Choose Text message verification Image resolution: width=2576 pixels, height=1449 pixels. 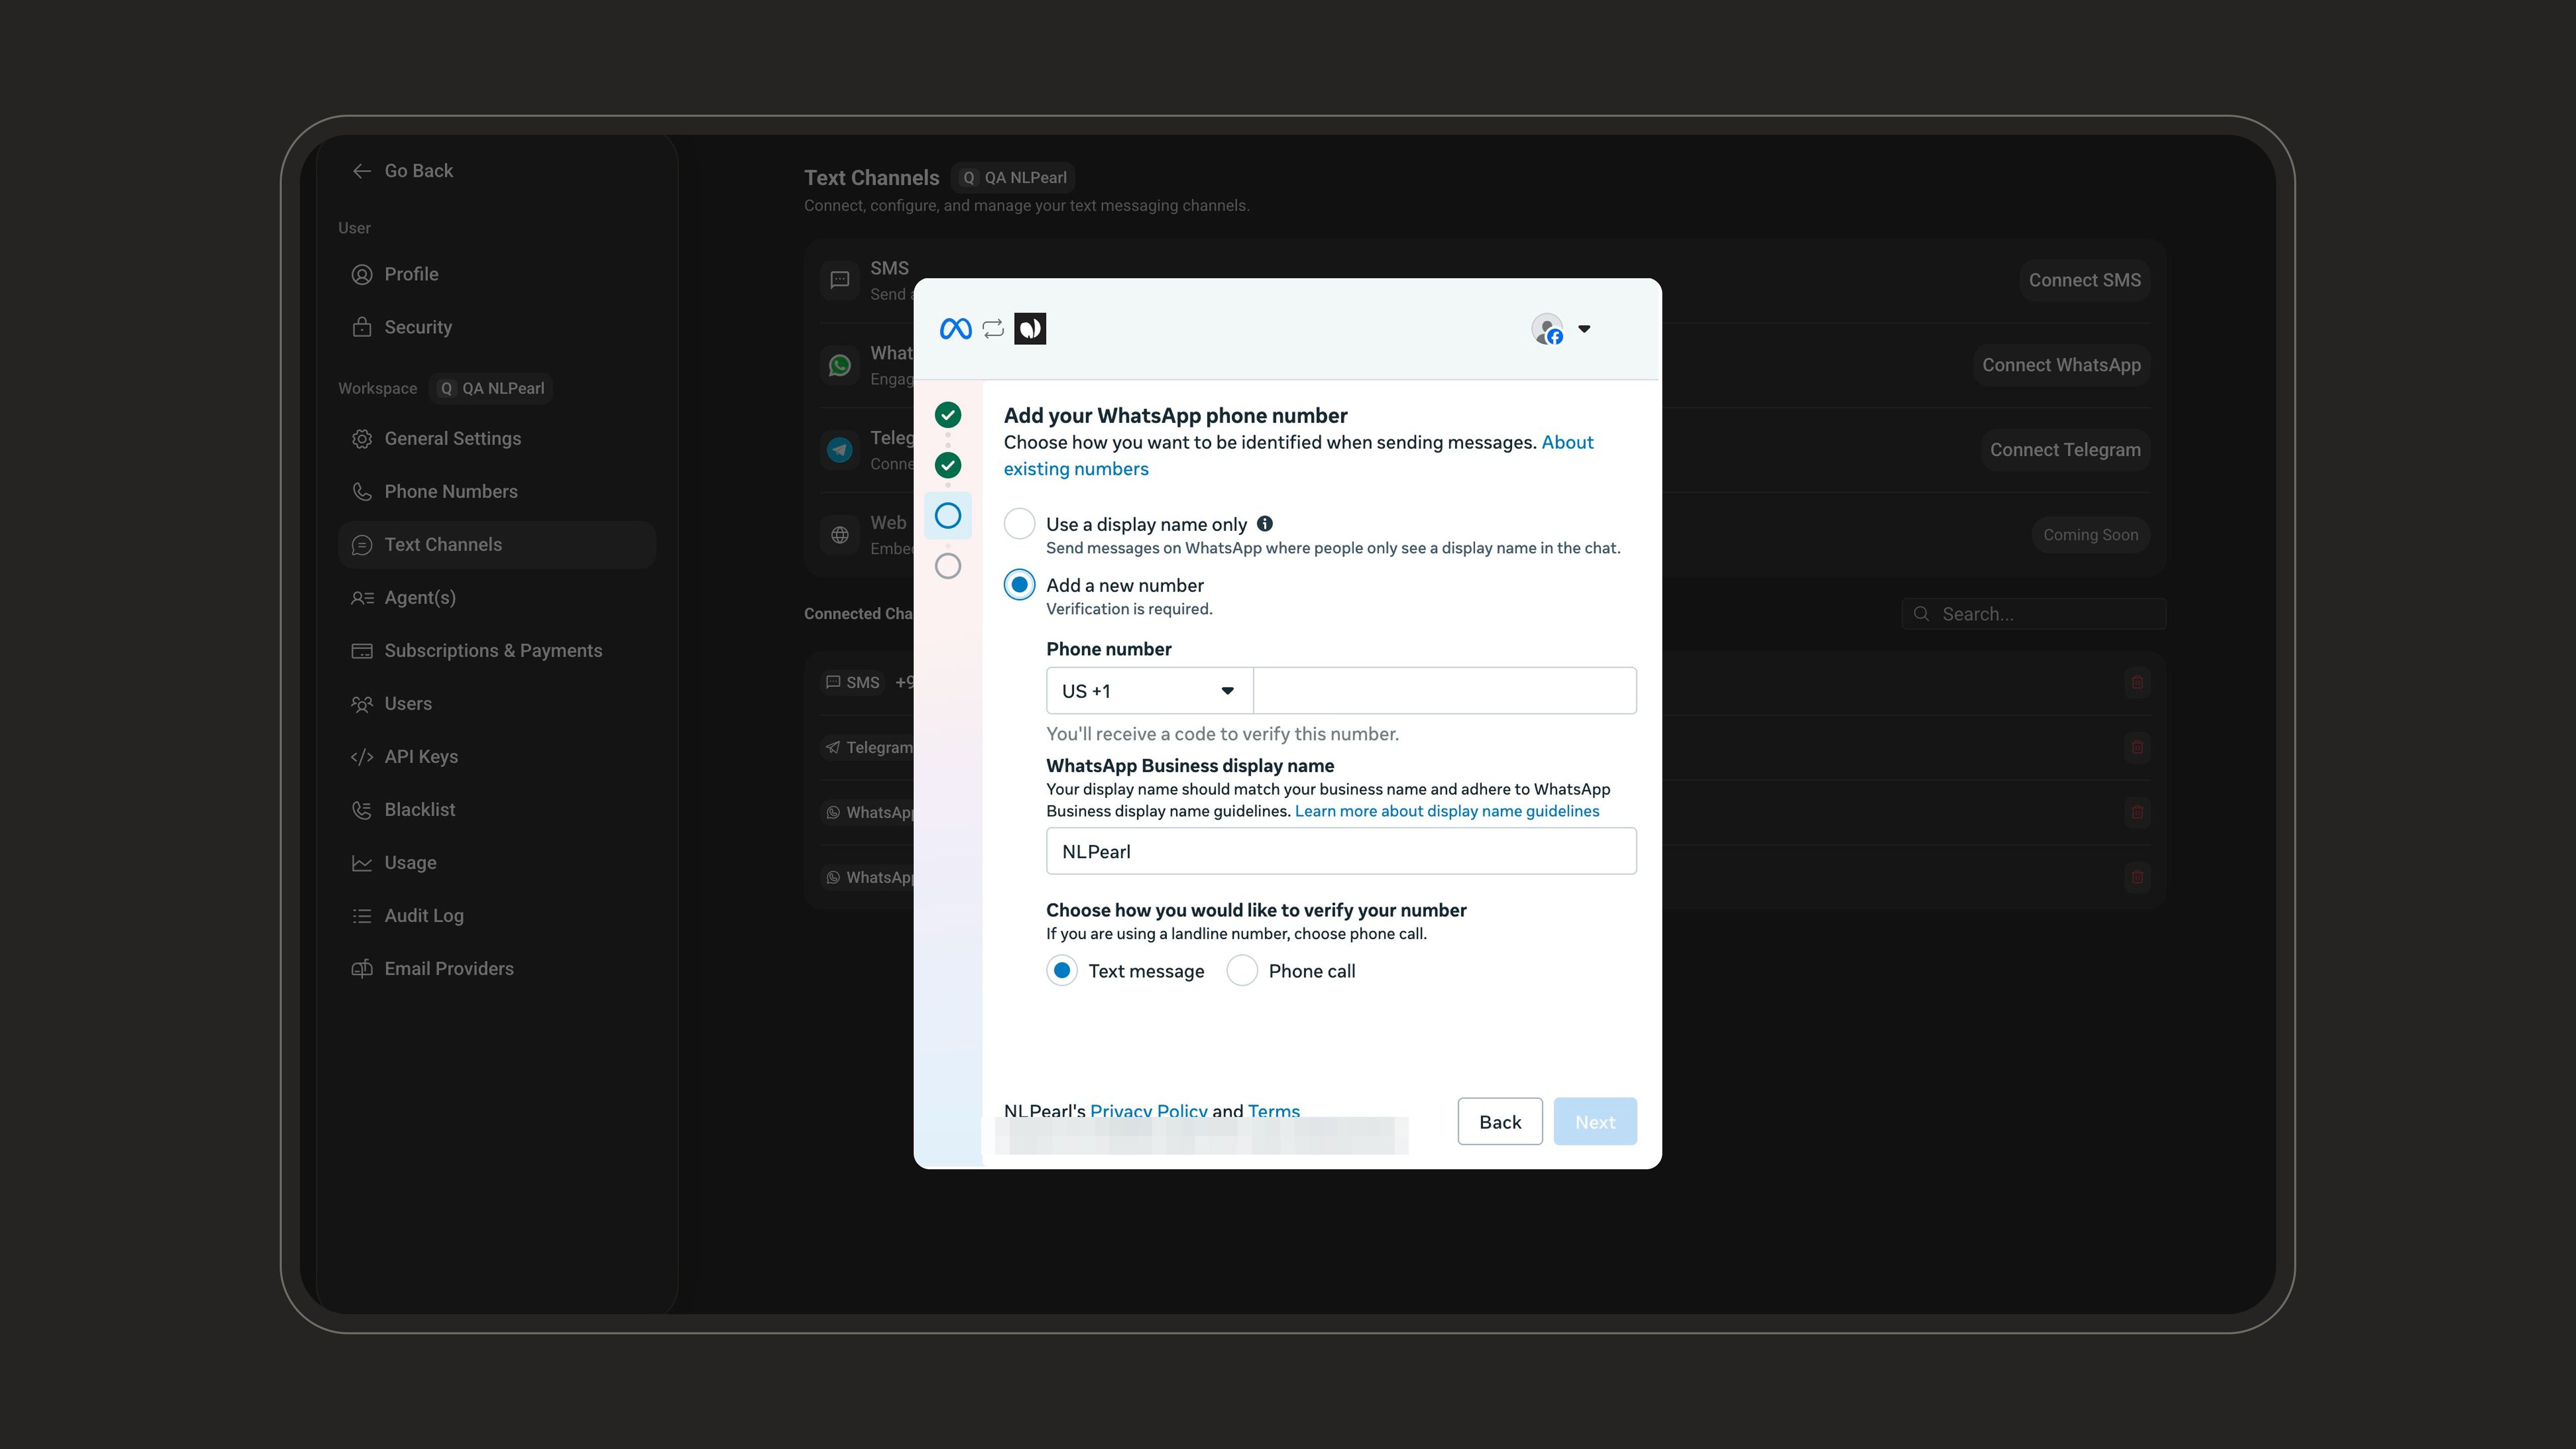point(1062,970)
